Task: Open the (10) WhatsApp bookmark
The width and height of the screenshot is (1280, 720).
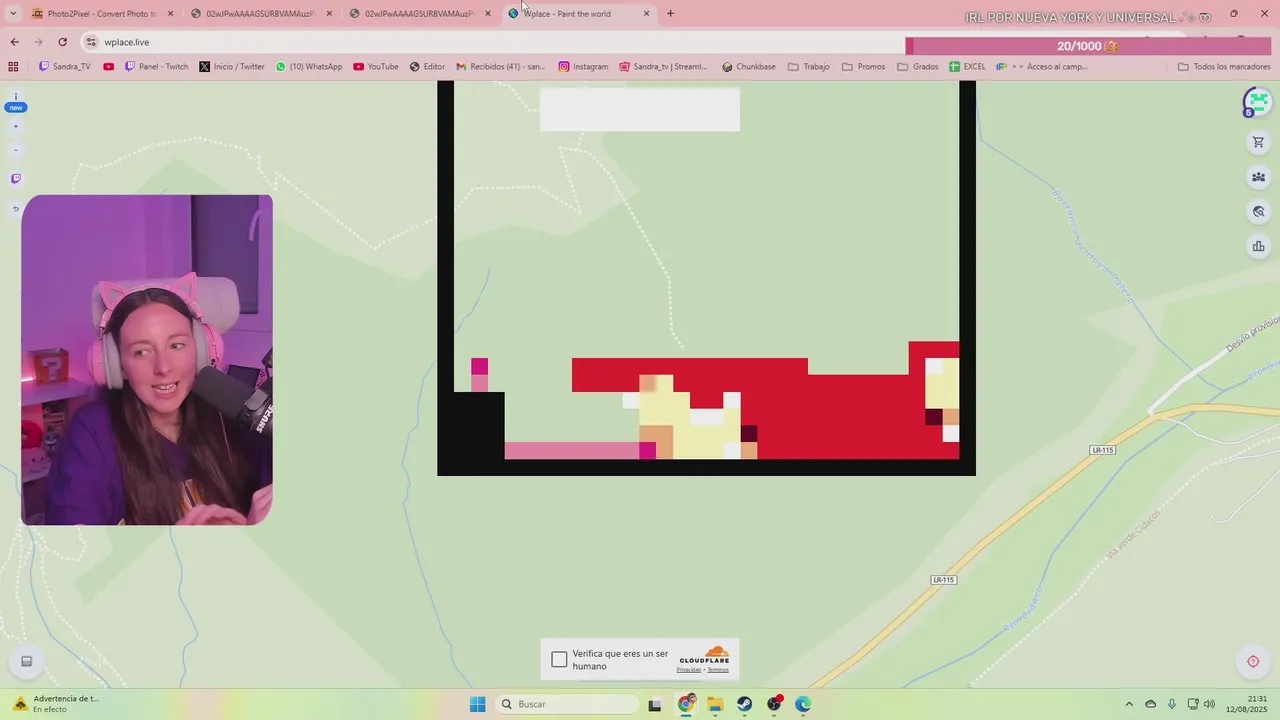Action: [309, 67]
